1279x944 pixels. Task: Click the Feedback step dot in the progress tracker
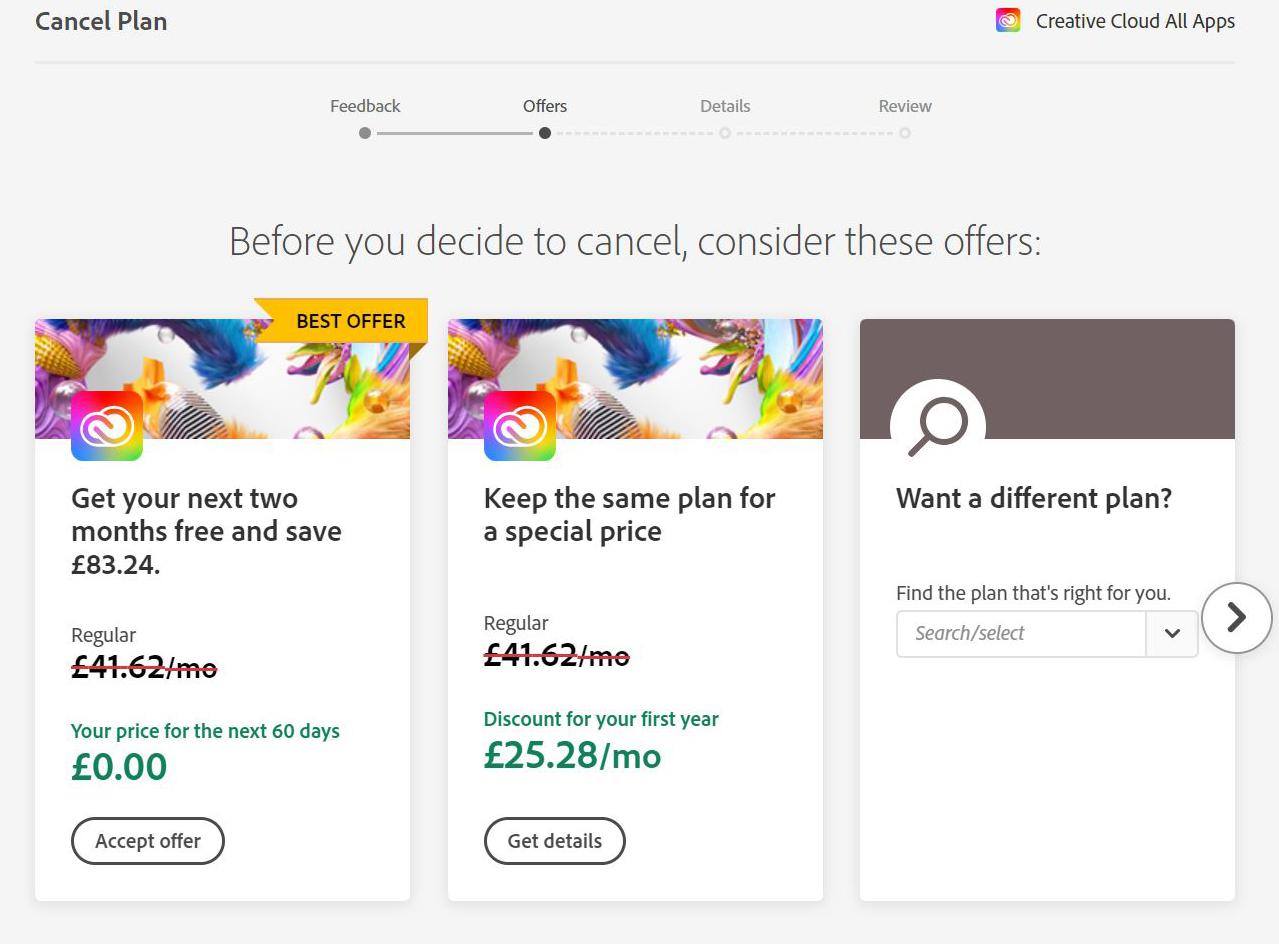pyautogui.click(x=365, y=133)
